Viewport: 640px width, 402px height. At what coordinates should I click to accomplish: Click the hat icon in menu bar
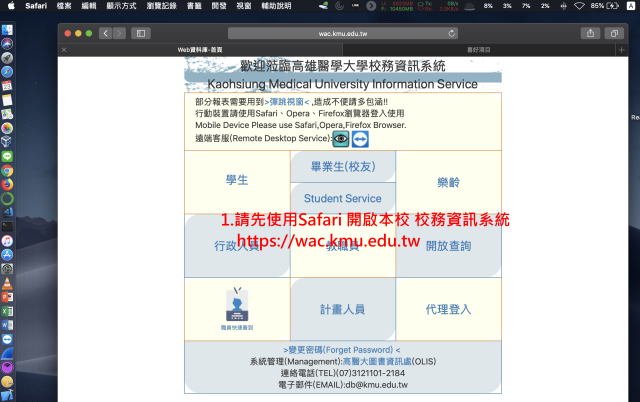[469, 6]
